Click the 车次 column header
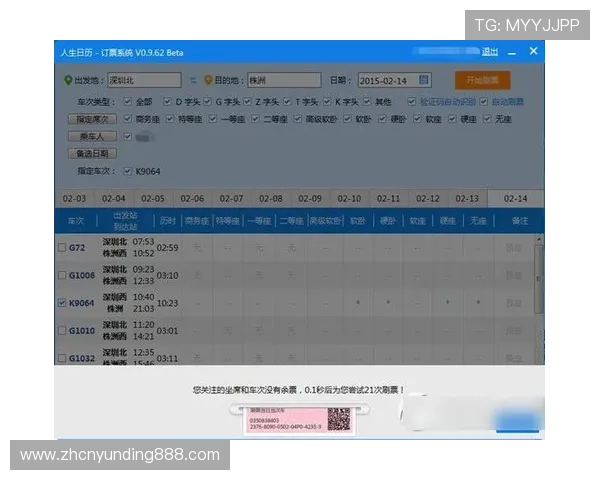 [x=76, y=221]
